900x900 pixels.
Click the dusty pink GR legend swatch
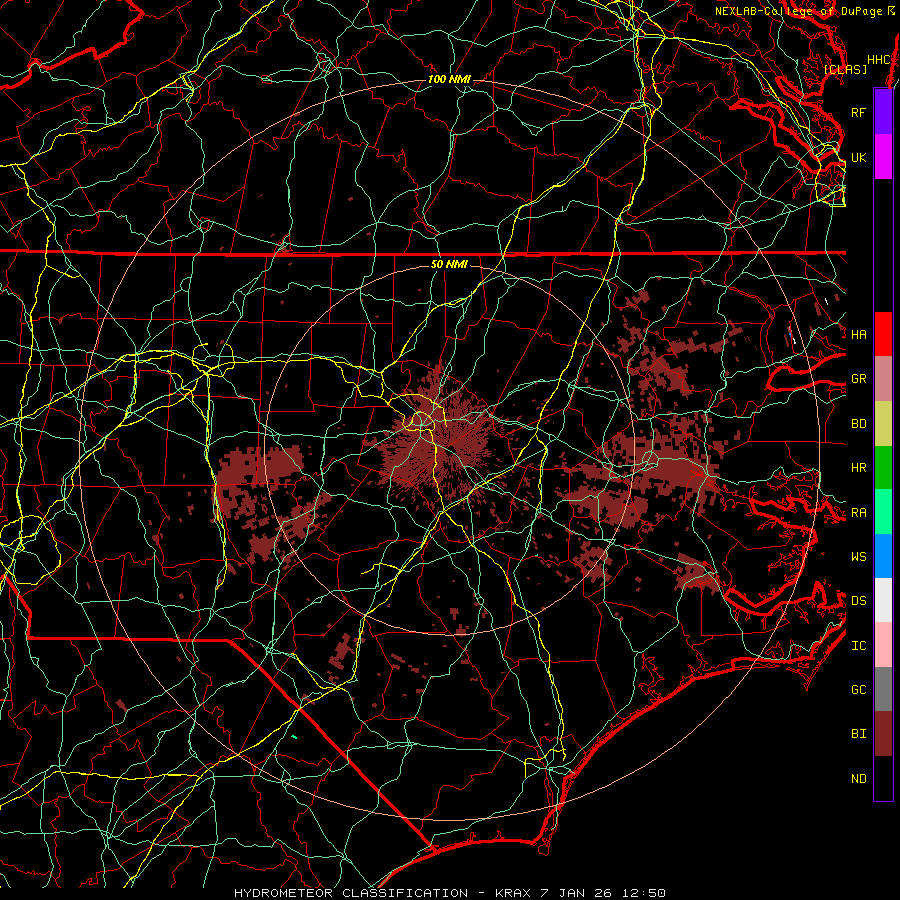click(x=883, y=379)
